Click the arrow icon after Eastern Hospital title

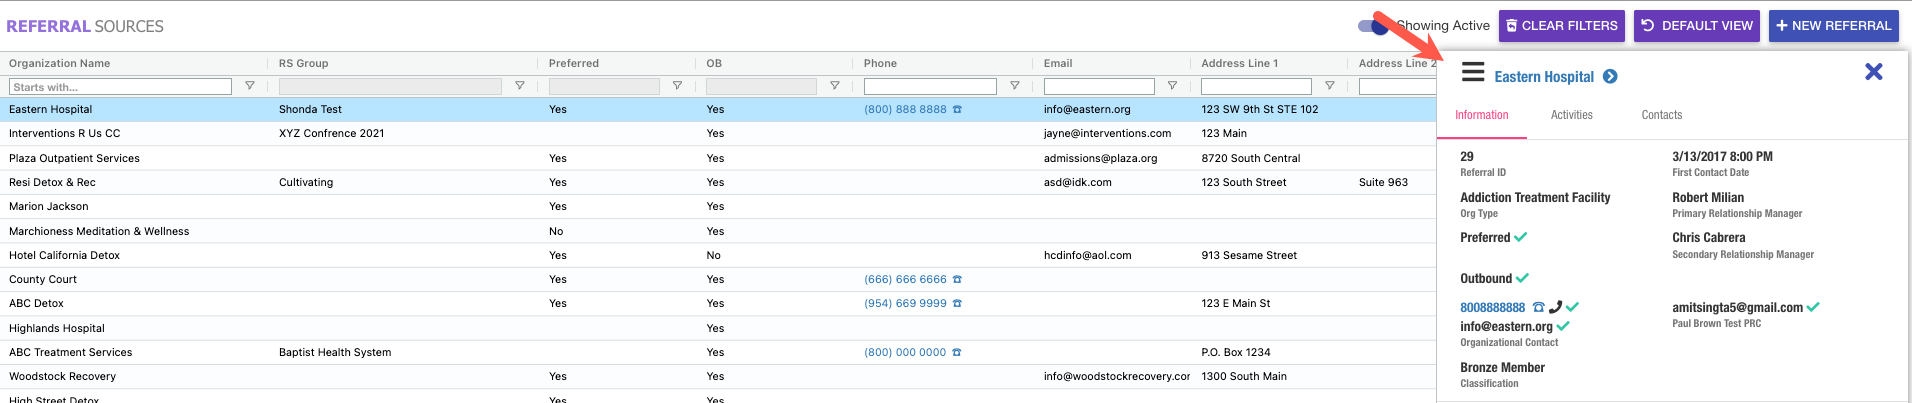(1610, 77)
